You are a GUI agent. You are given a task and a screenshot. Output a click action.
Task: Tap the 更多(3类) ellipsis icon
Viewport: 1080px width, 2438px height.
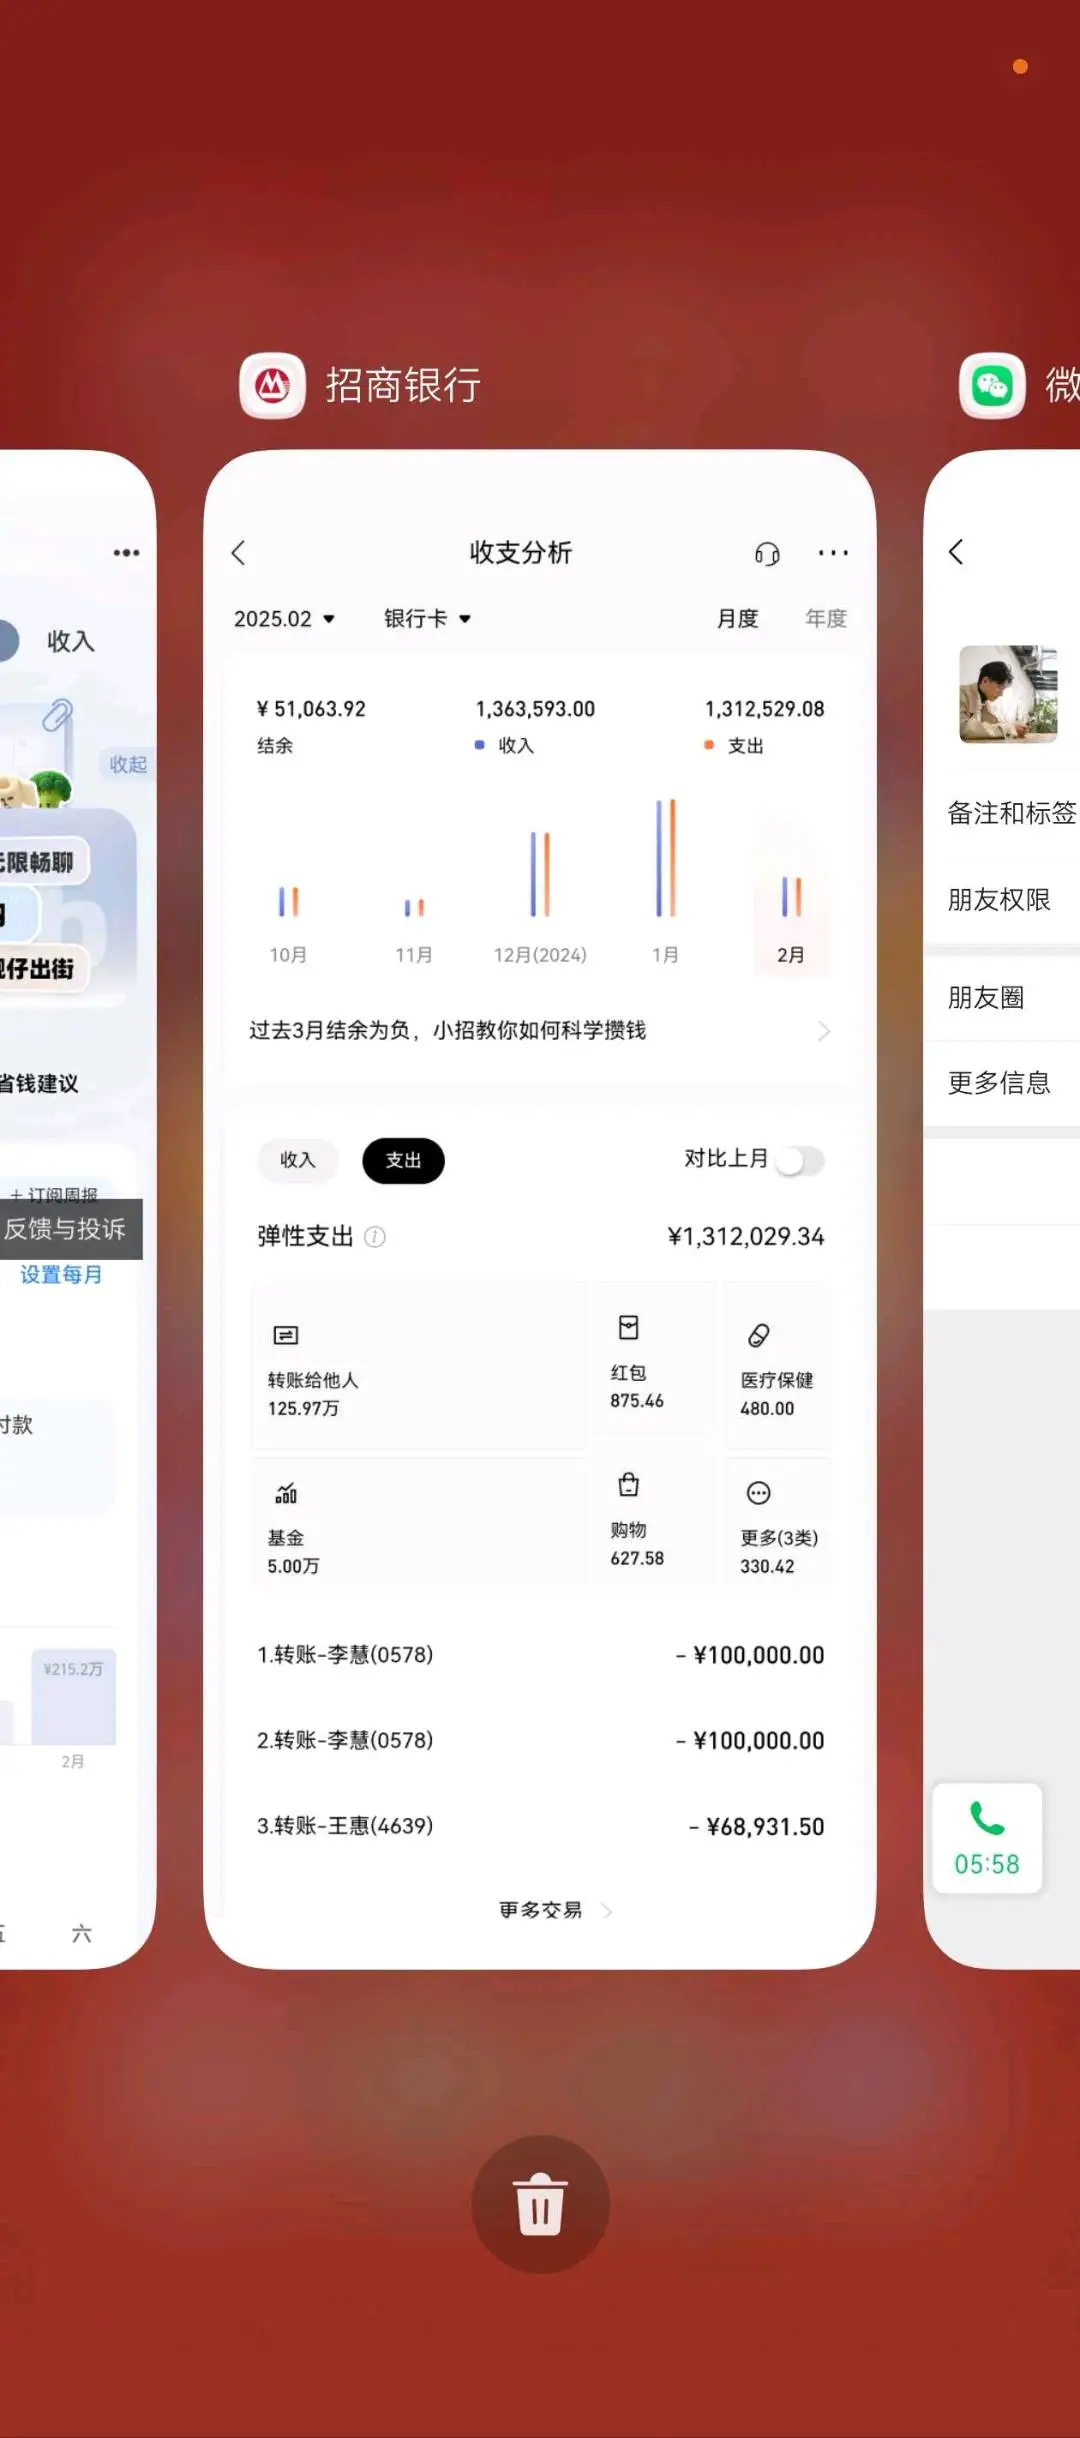759,1493
